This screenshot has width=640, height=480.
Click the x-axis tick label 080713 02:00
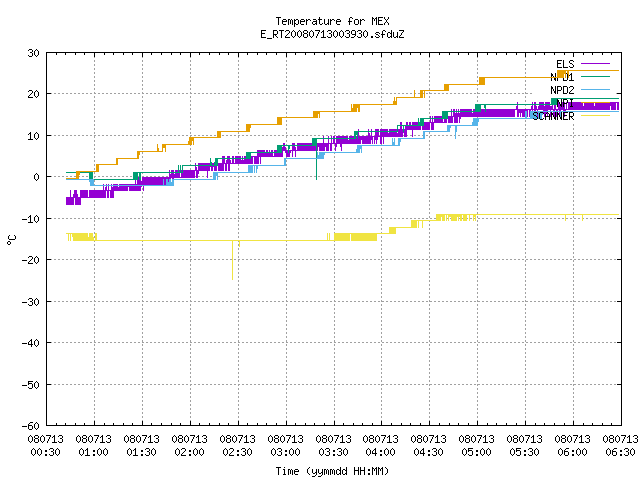click(190, 446)
